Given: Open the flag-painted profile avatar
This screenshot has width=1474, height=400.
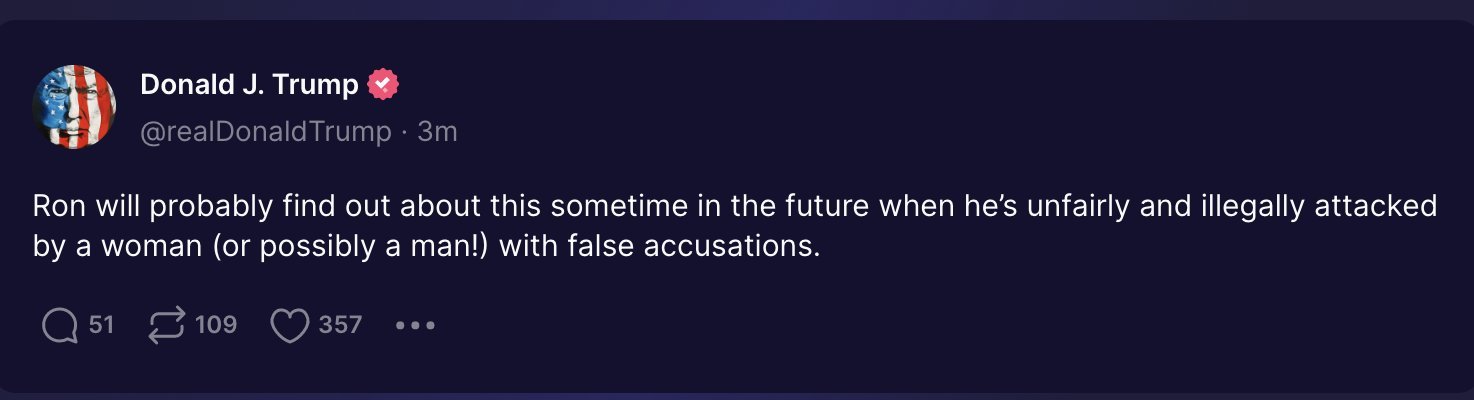Looking at the screenshot, I should [74, 107].
